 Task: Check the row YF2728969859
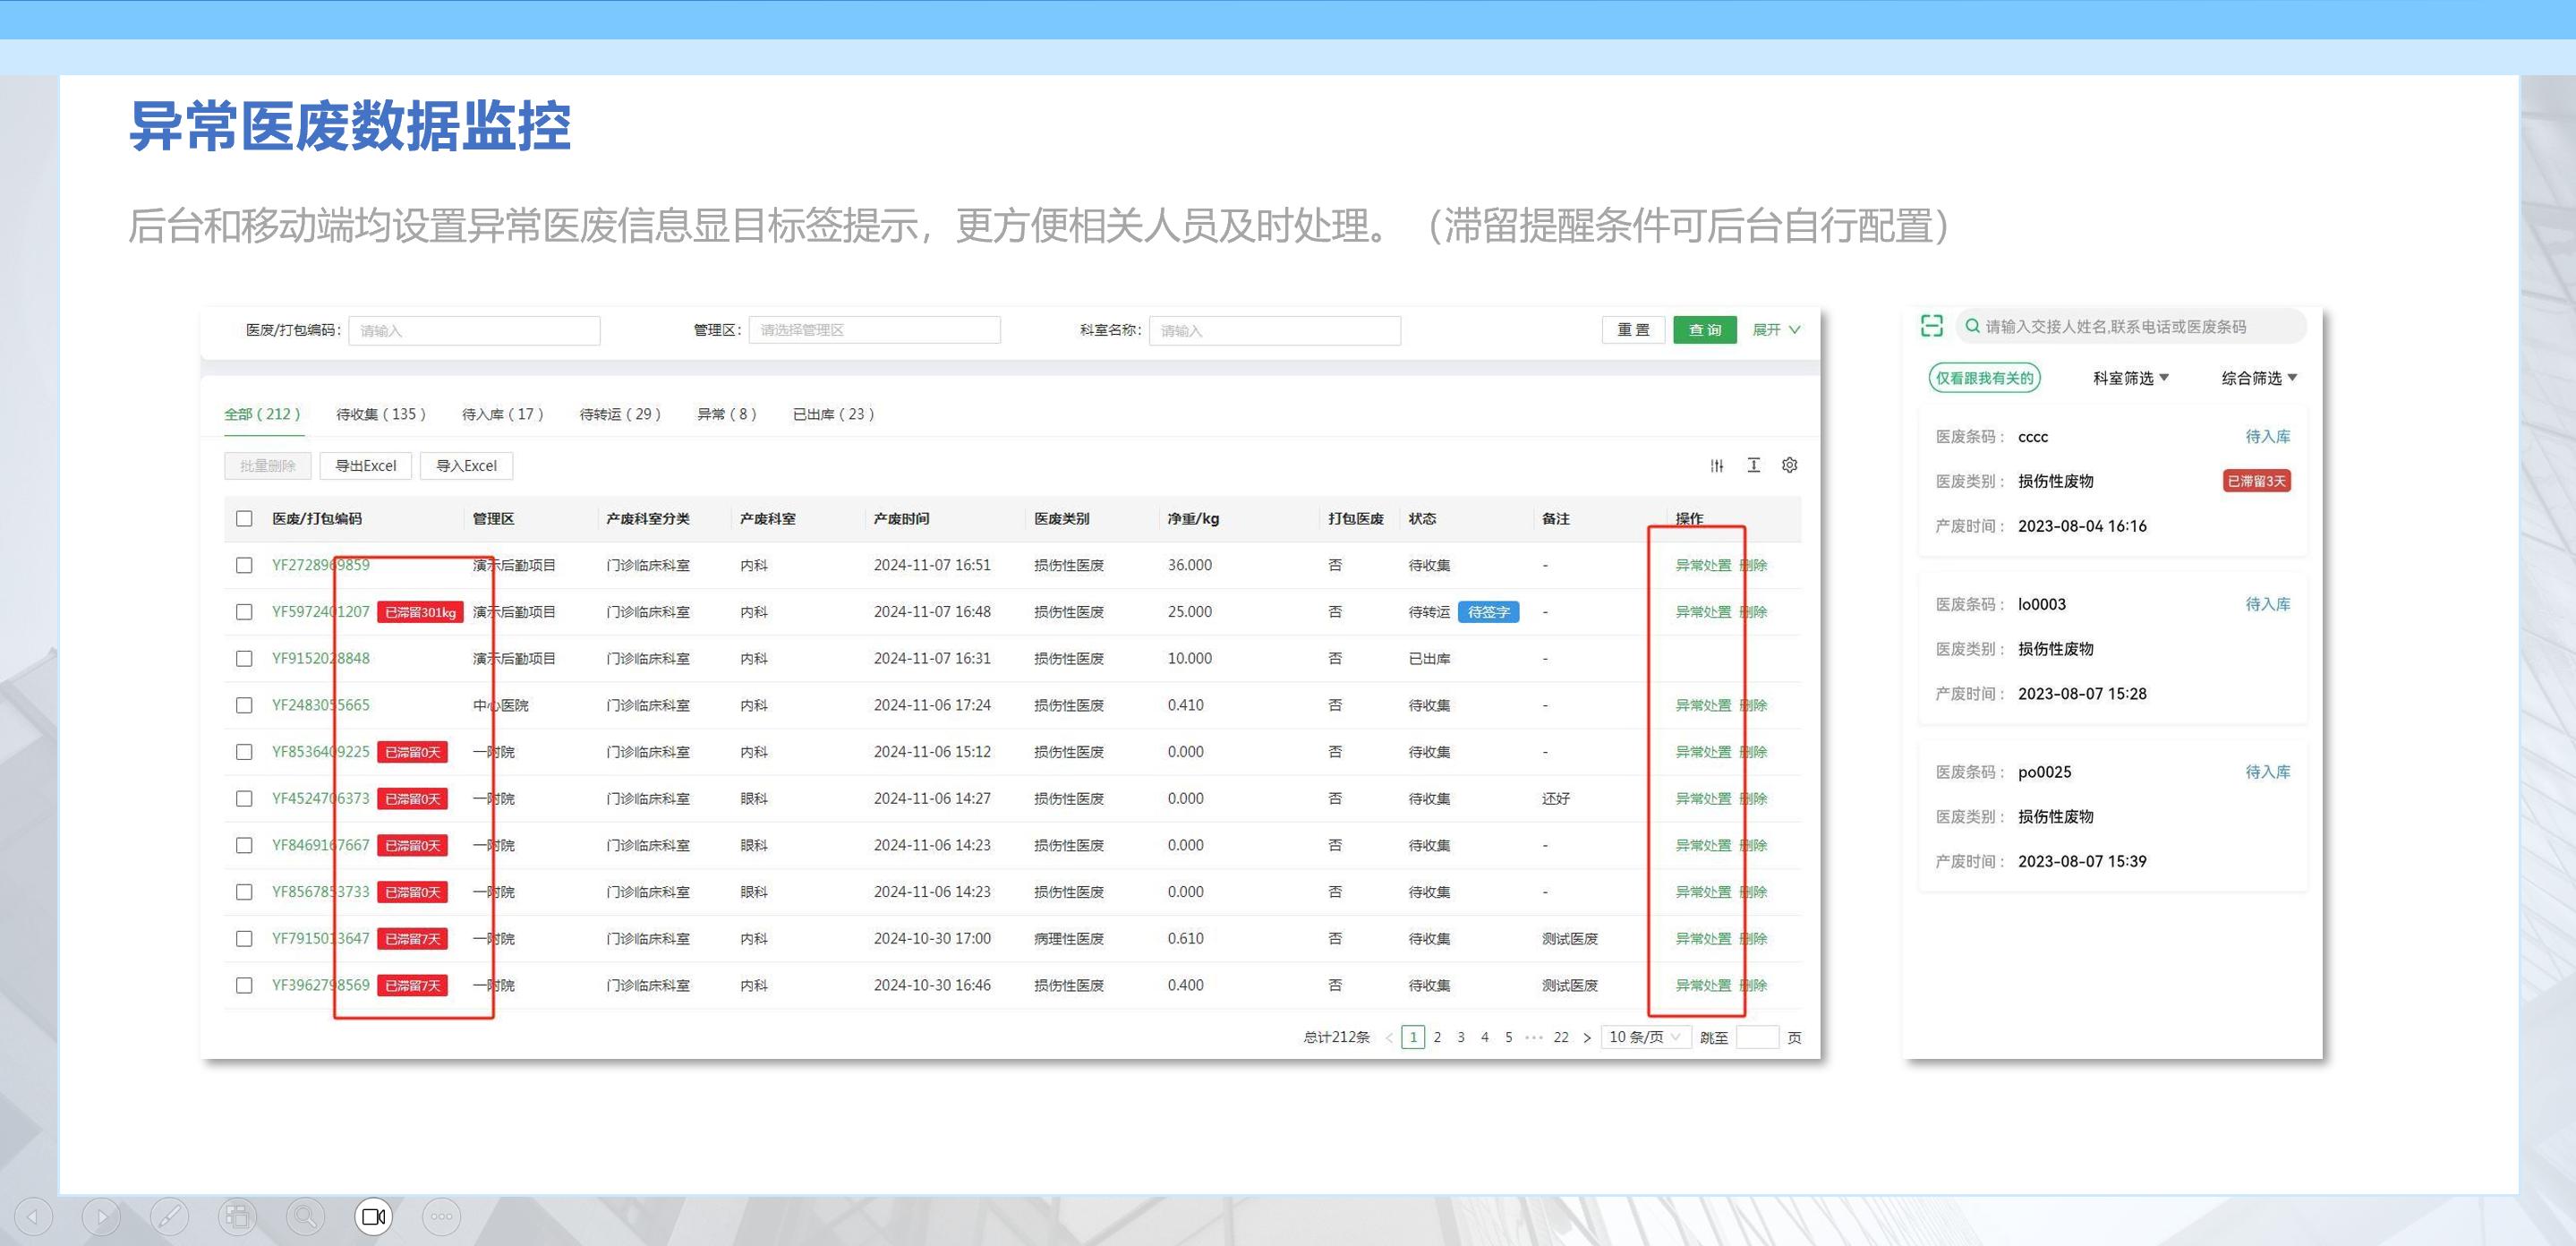coord(244,565)
